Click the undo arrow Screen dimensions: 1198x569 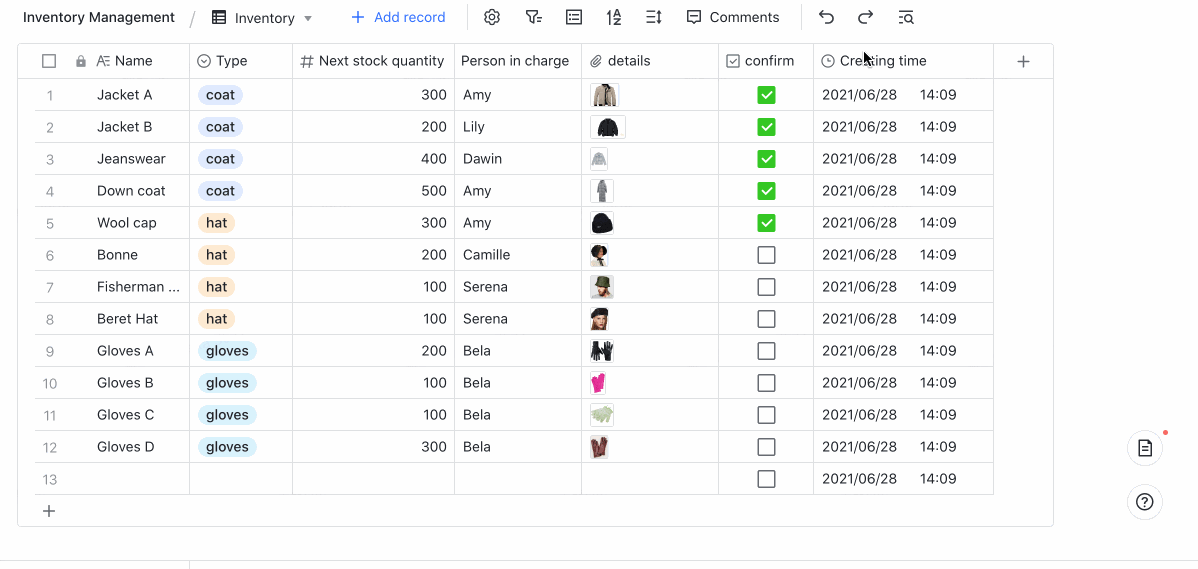(x=826, y=17)
